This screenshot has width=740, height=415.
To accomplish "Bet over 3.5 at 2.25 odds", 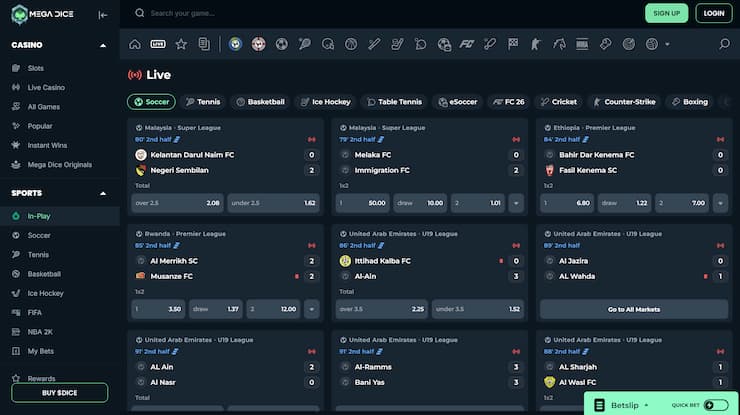I will [x=382, y=309].
